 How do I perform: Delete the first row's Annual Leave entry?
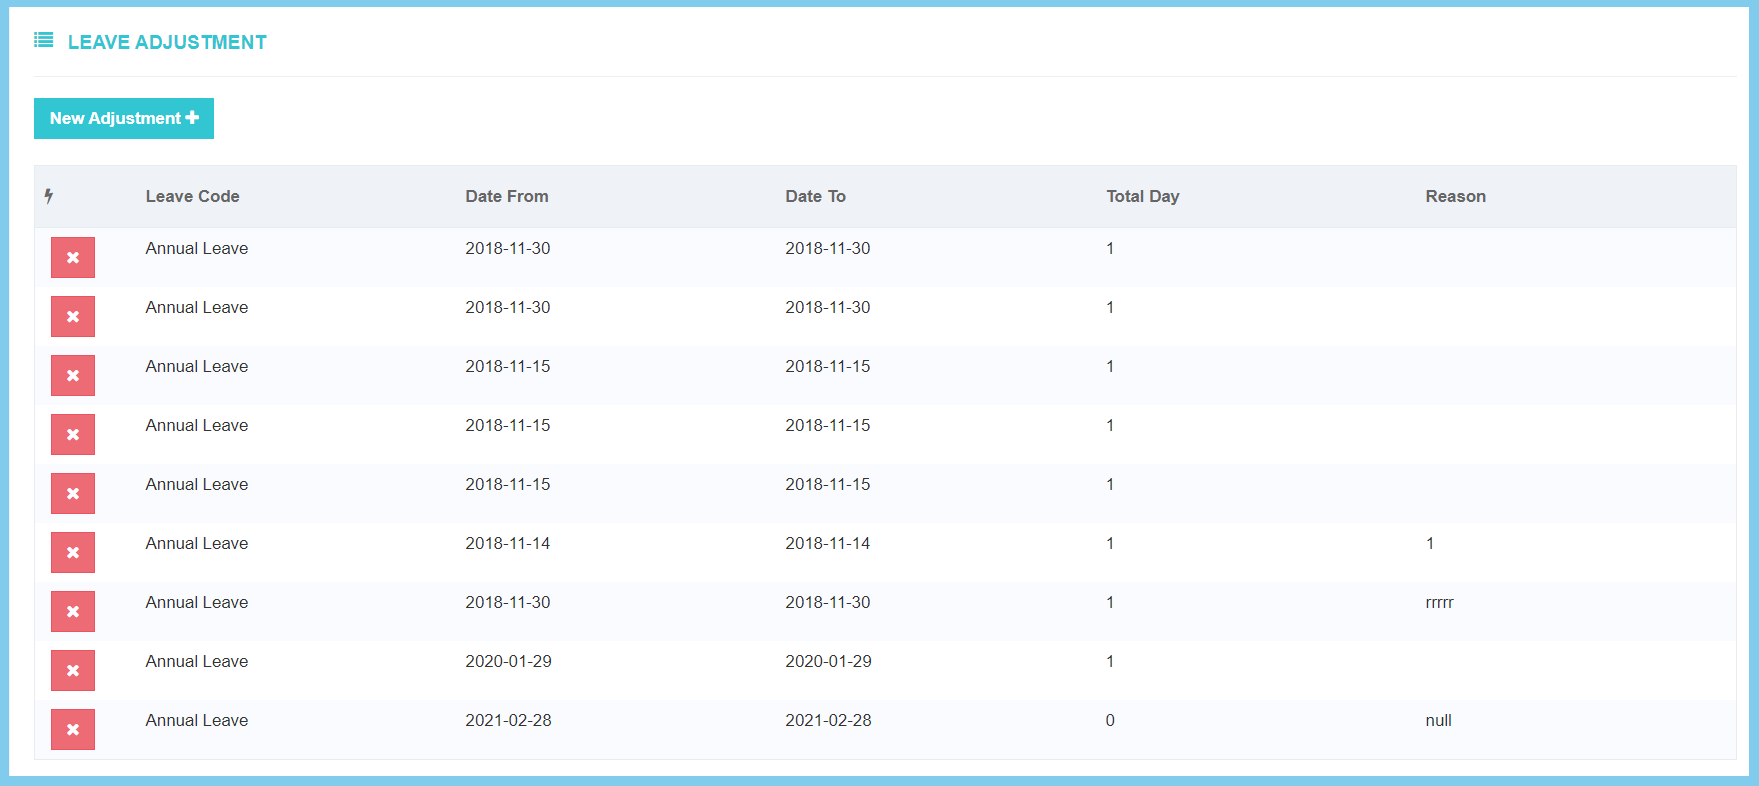pyautogui.click(x=73, y=257)
